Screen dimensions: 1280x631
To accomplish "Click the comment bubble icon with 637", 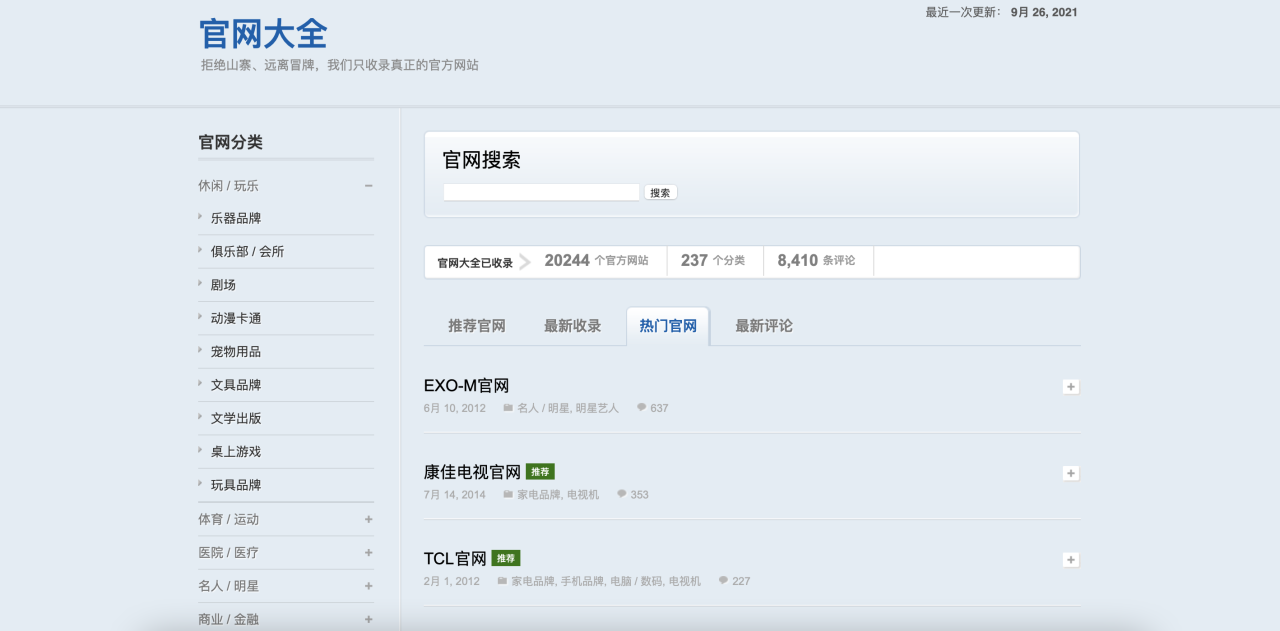I will (x=642, y=407).
